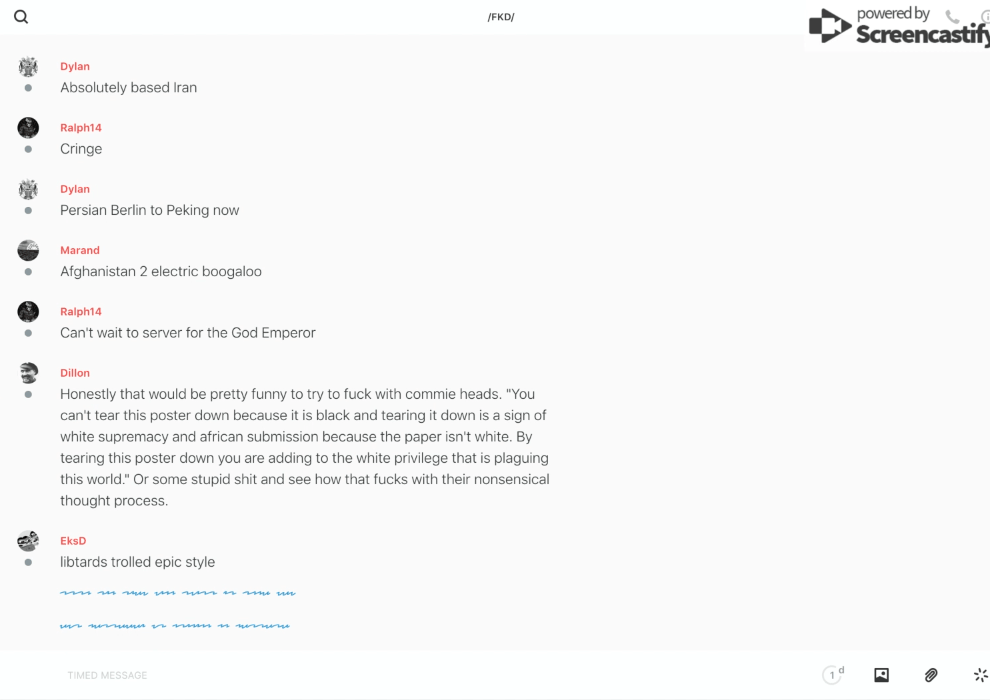The width and height of the screenshot is (990, 700).
Task: Attach a file with paperclip icon
Action: (x=931, y=675)
